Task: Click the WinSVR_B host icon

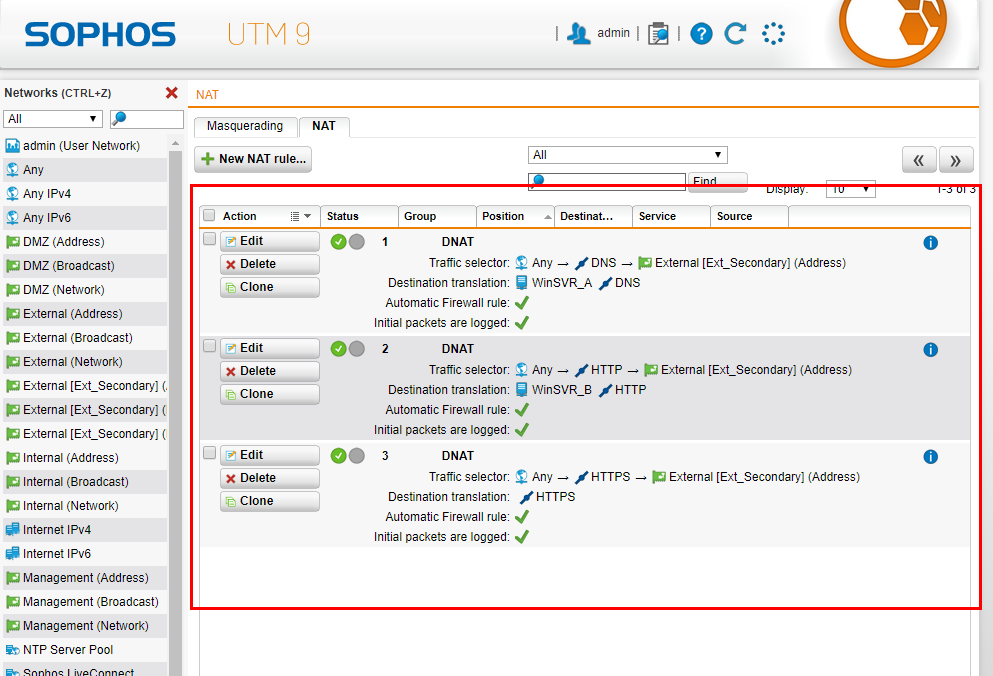Action: pyautogui.click(x=521, y=390)
